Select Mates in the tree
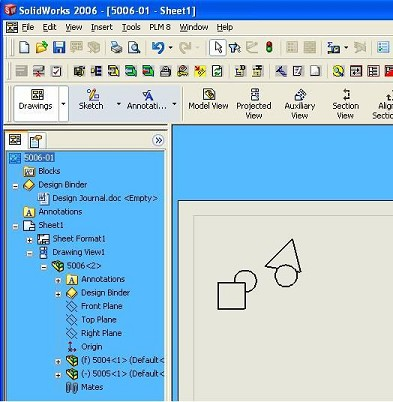Viewport: 393px width, 402px height. 92,387
